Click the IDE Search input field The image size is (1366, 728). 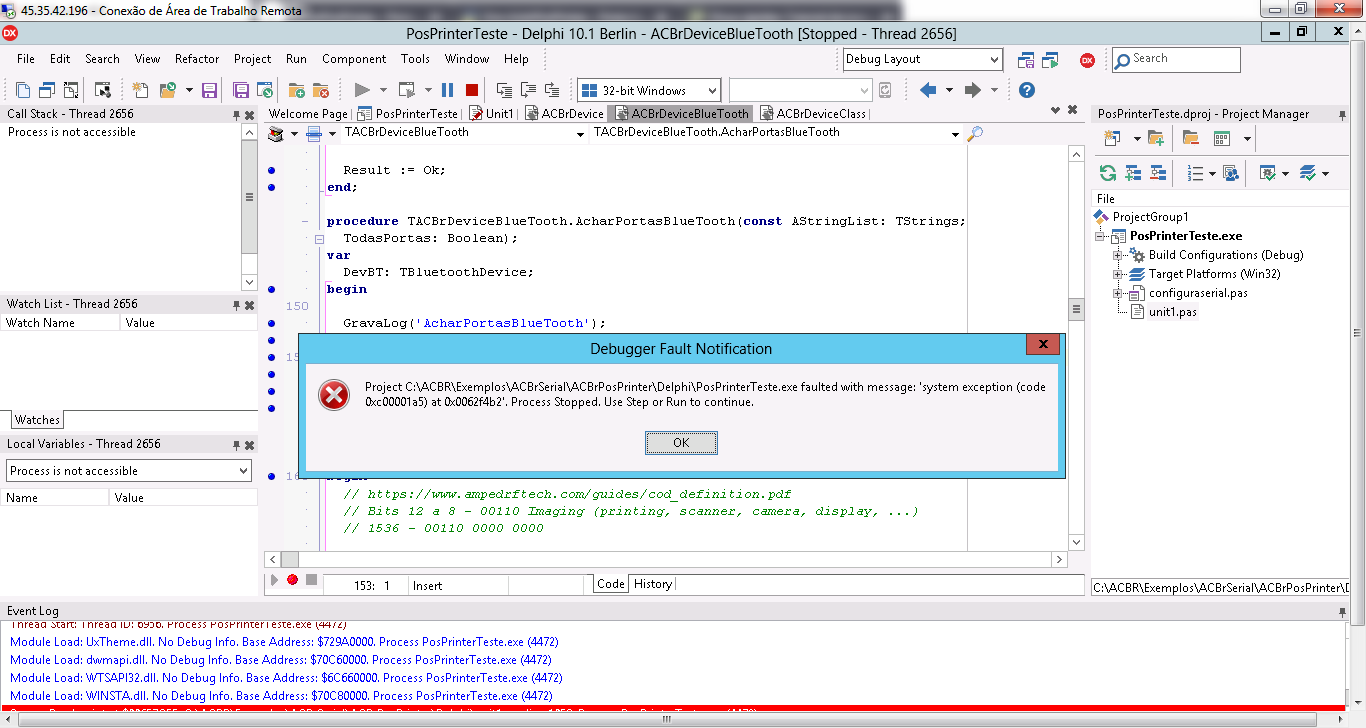click(x=1177, y=60)
